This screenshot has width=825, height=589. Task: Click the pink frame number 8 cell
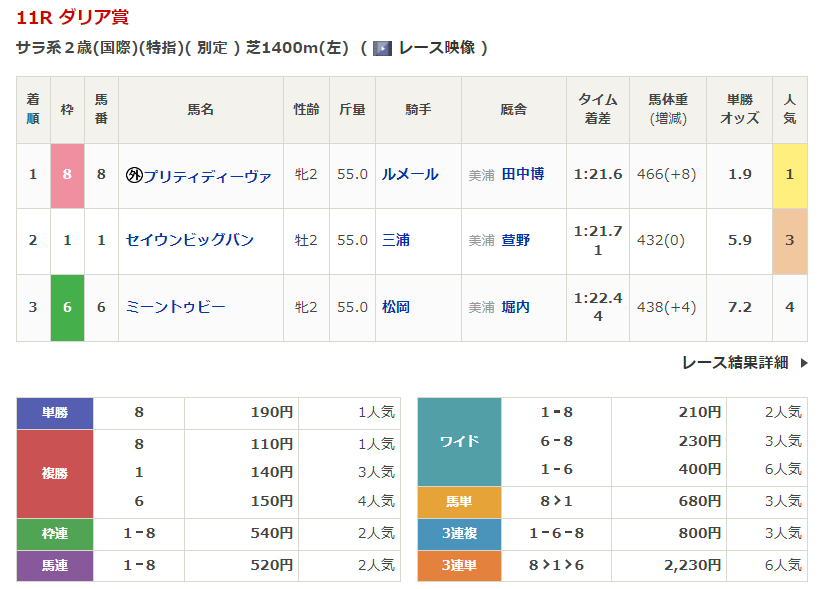(67, 175)
